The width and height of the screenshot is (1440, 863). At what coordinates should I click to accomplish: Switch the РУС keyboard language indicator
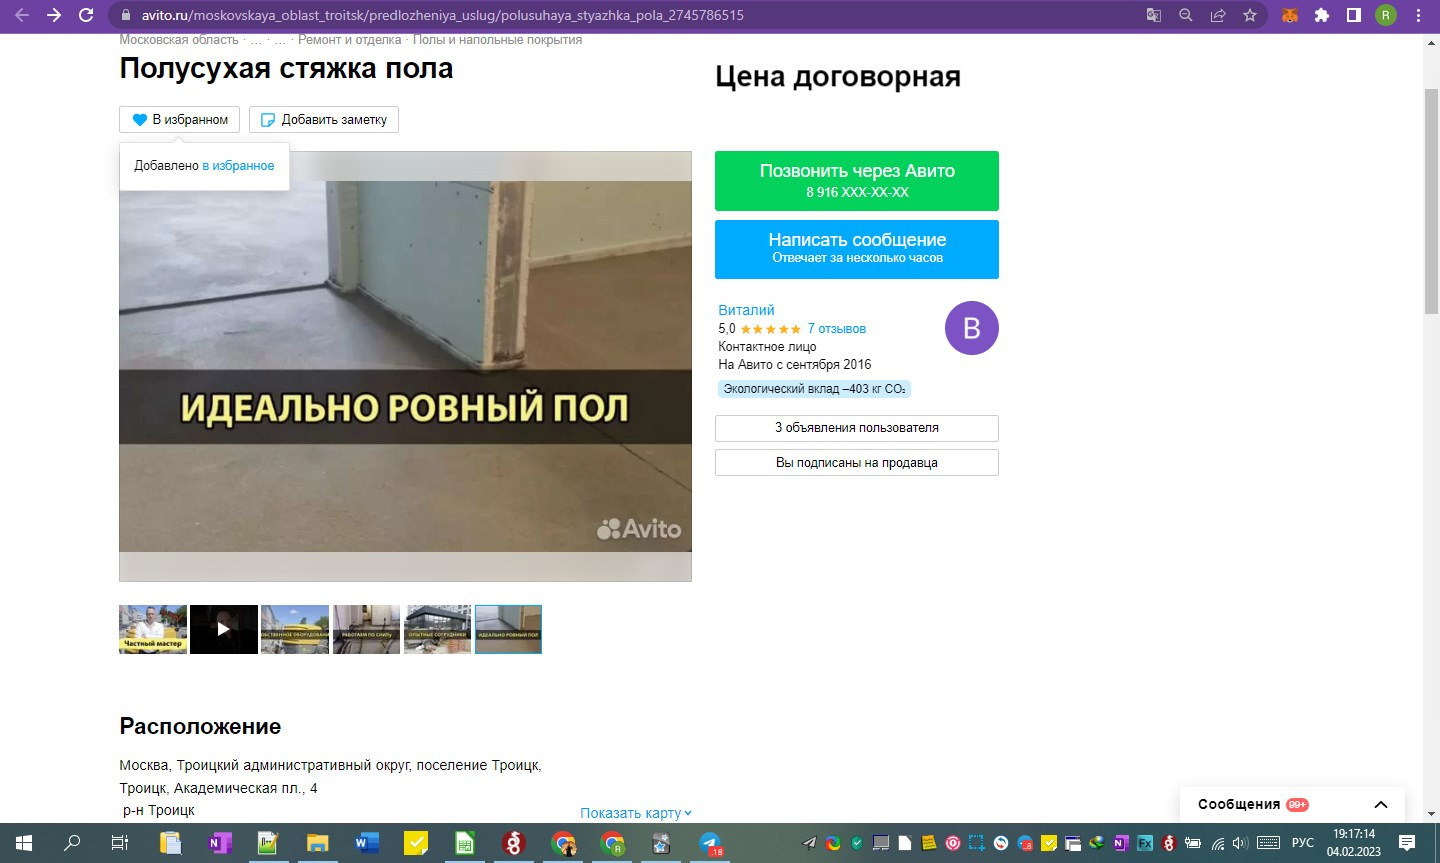pos(1303,843)
